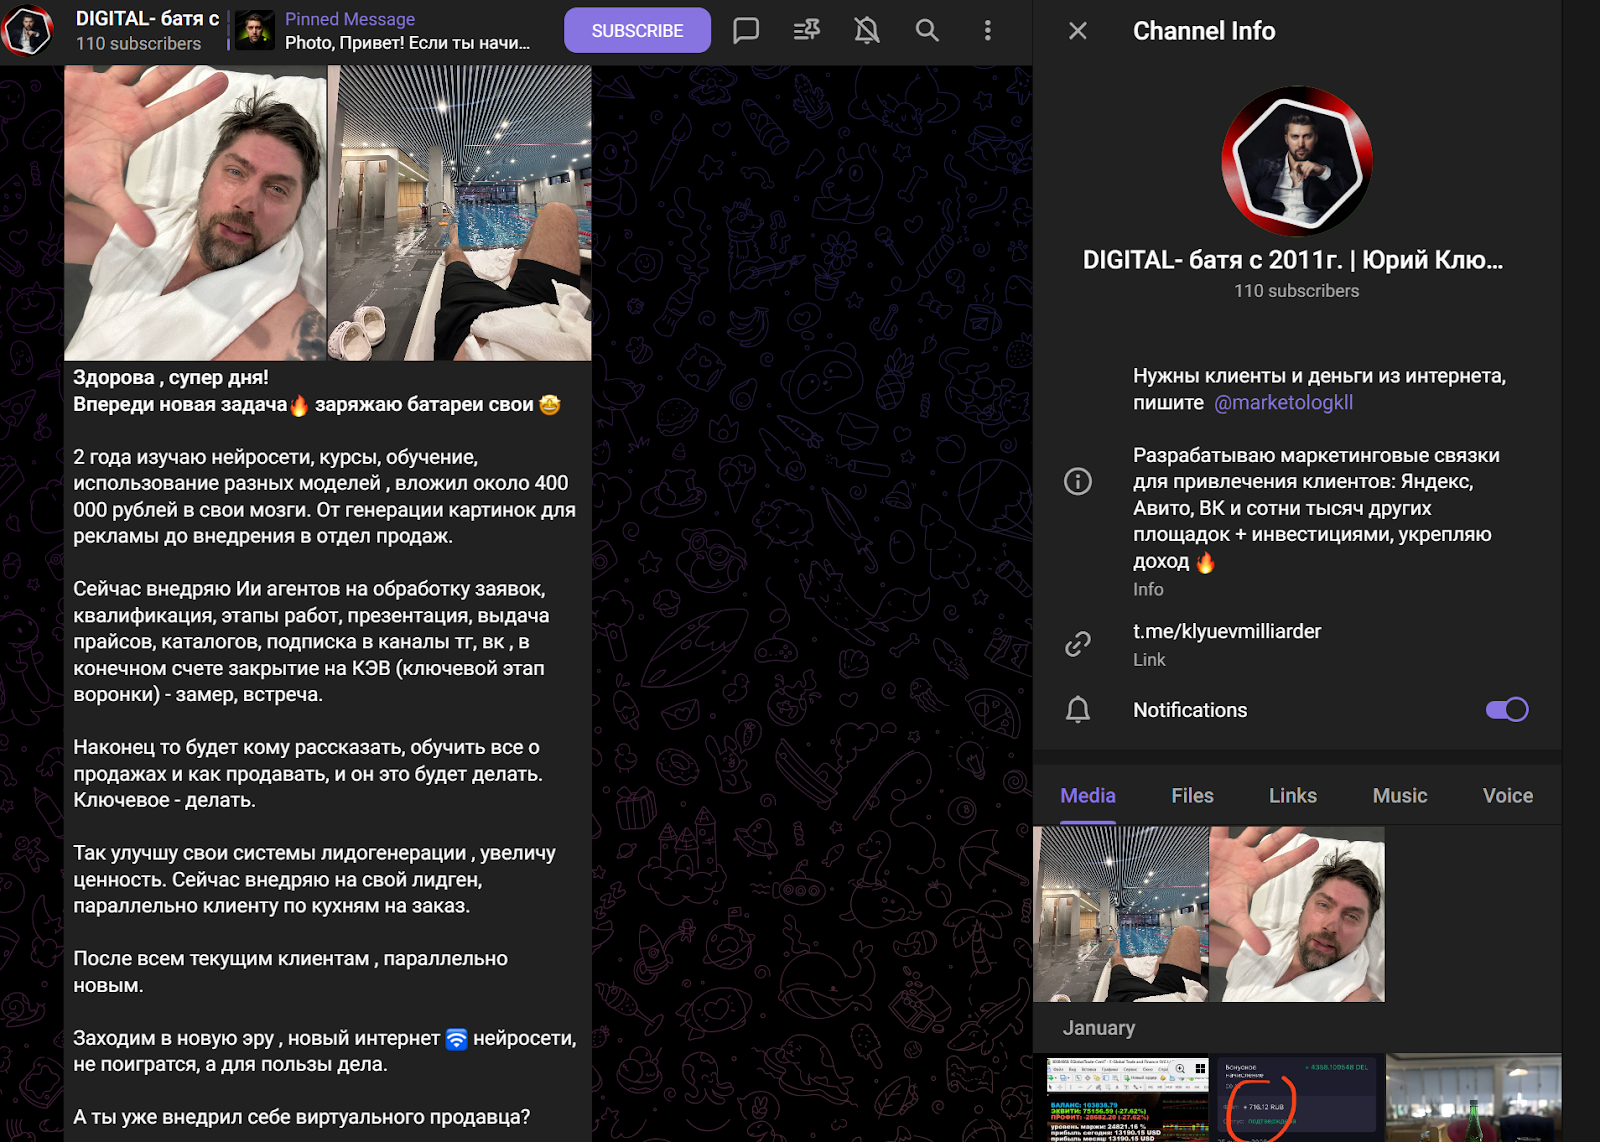
Task: Open the pool photo thumbnail in Media
Action: 1120,914
